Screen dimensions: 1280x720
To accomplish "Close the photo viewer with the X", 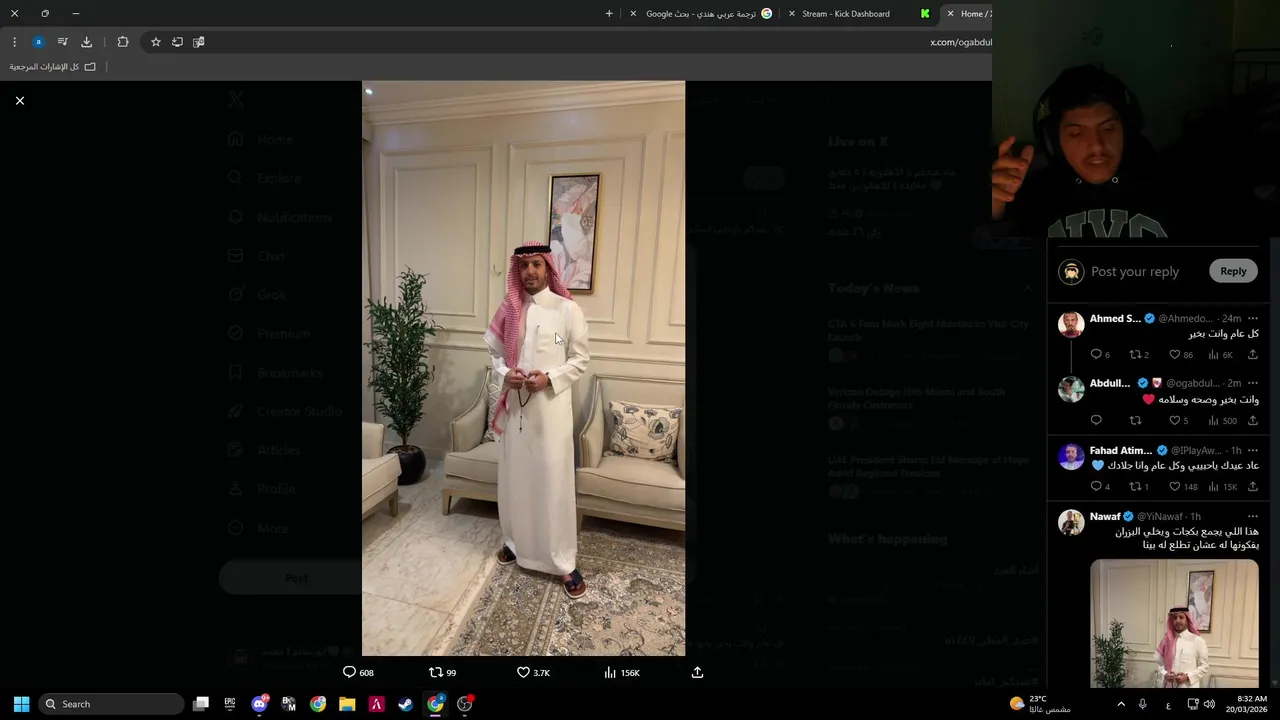I will point(19,101).
